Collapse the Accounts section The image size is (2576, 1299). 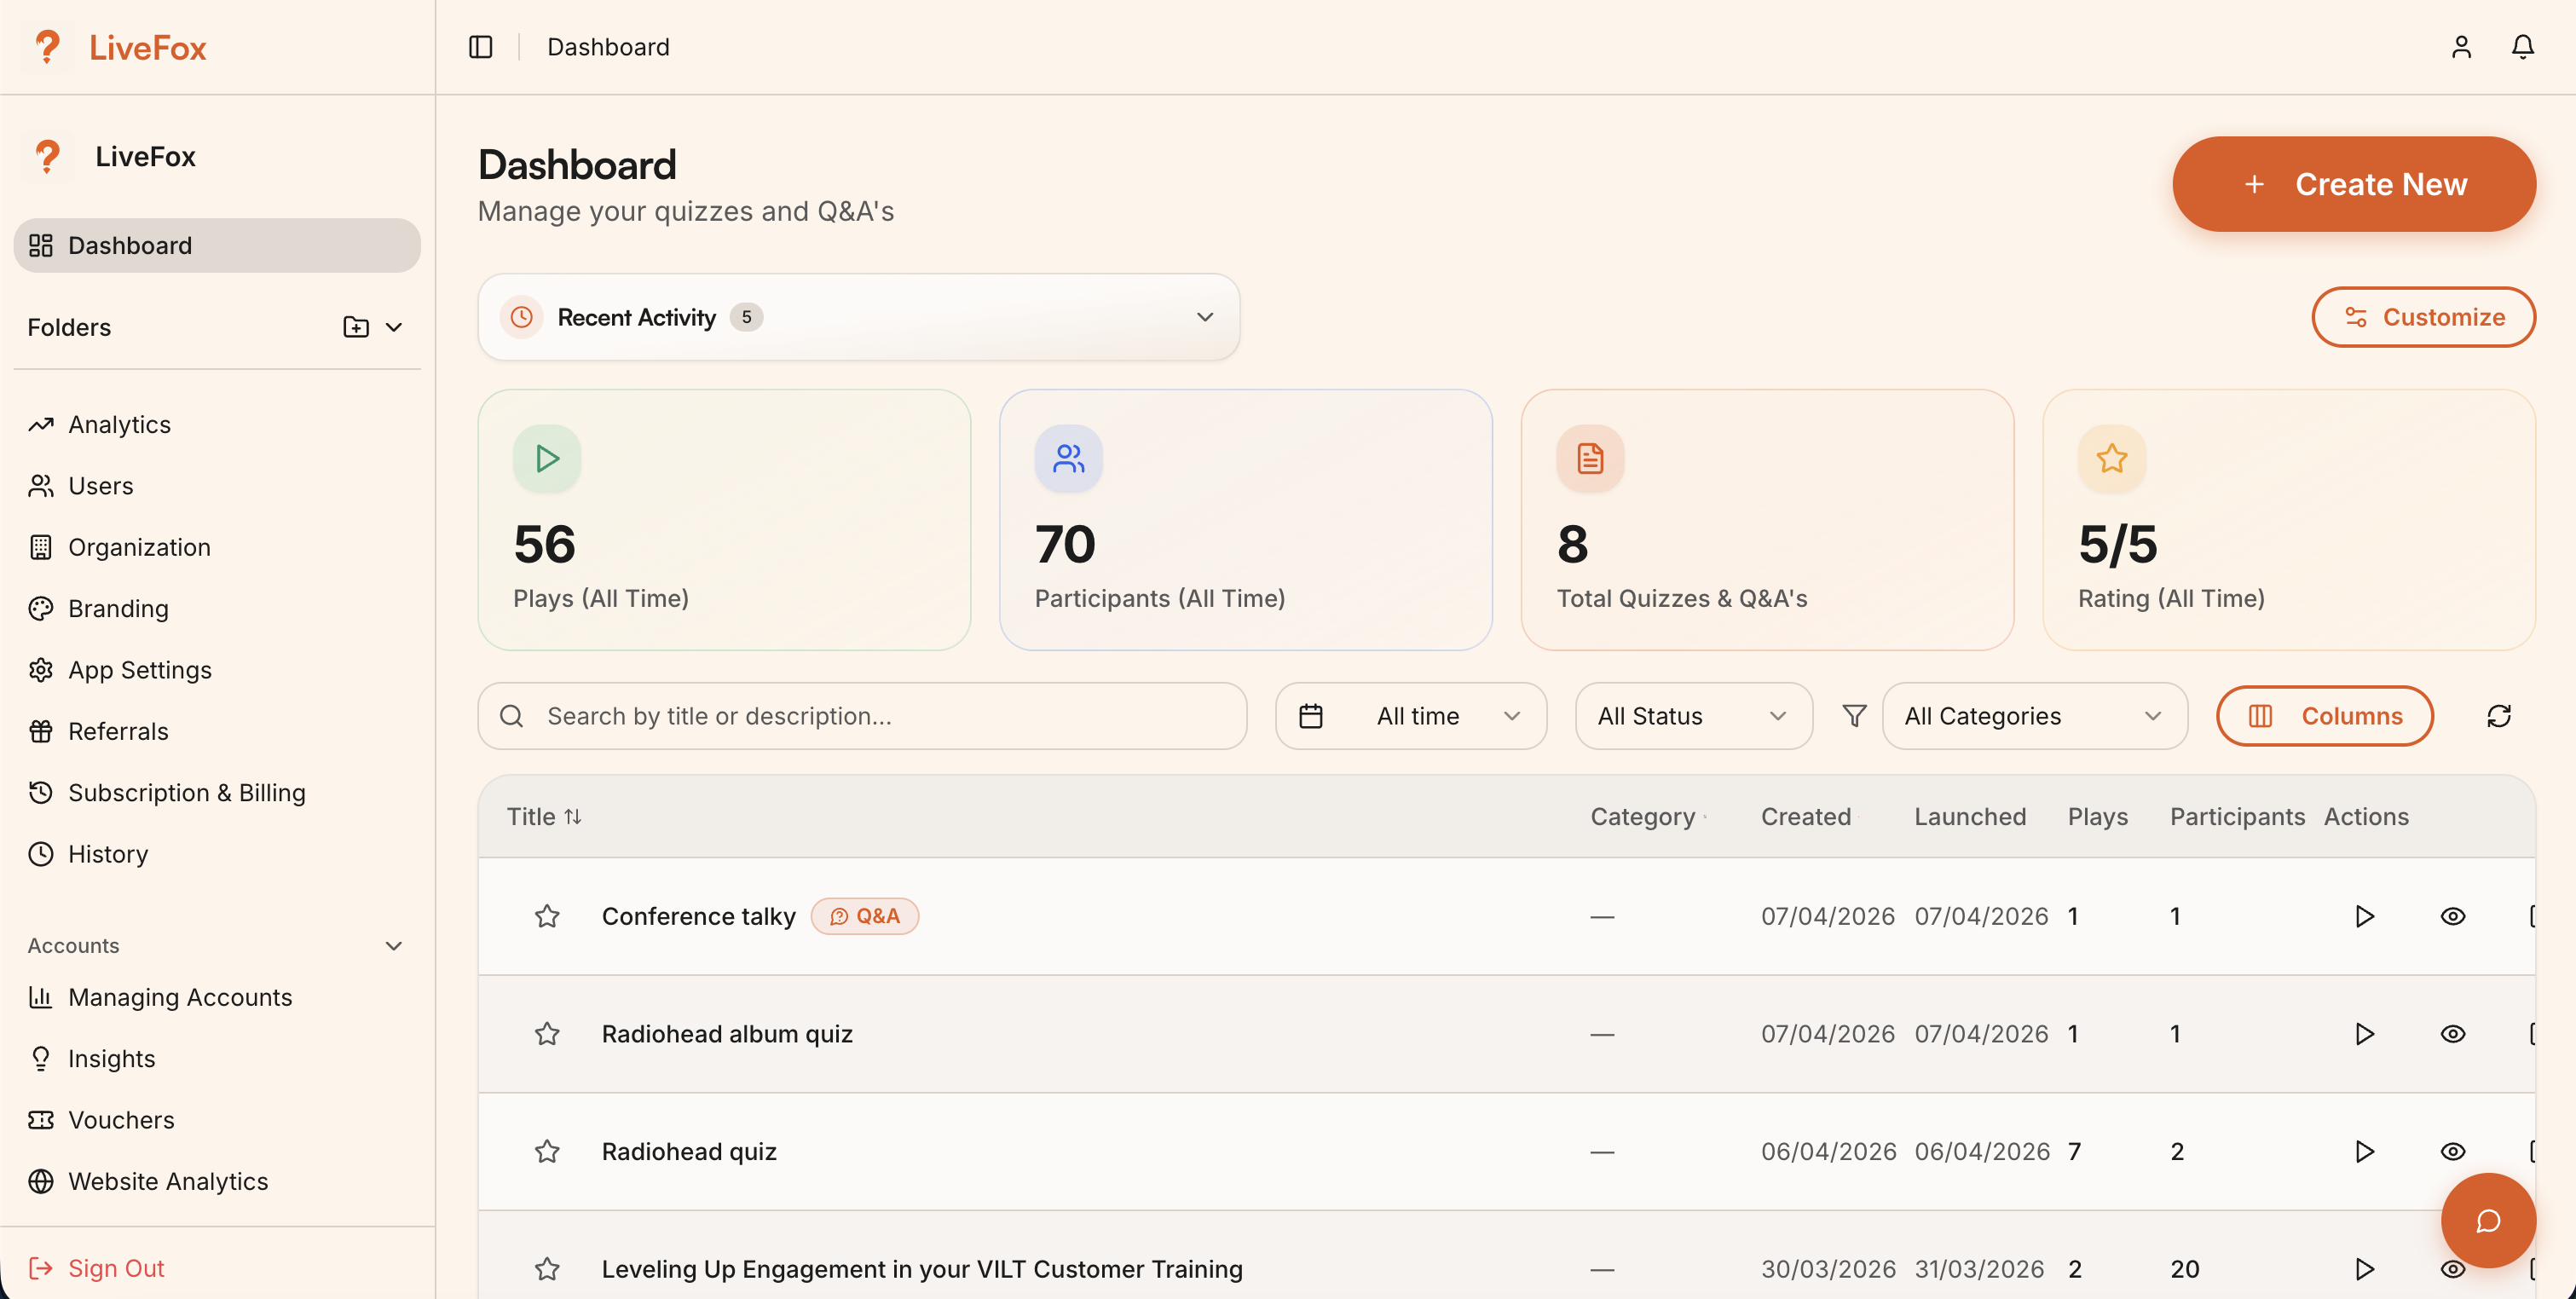393,946
